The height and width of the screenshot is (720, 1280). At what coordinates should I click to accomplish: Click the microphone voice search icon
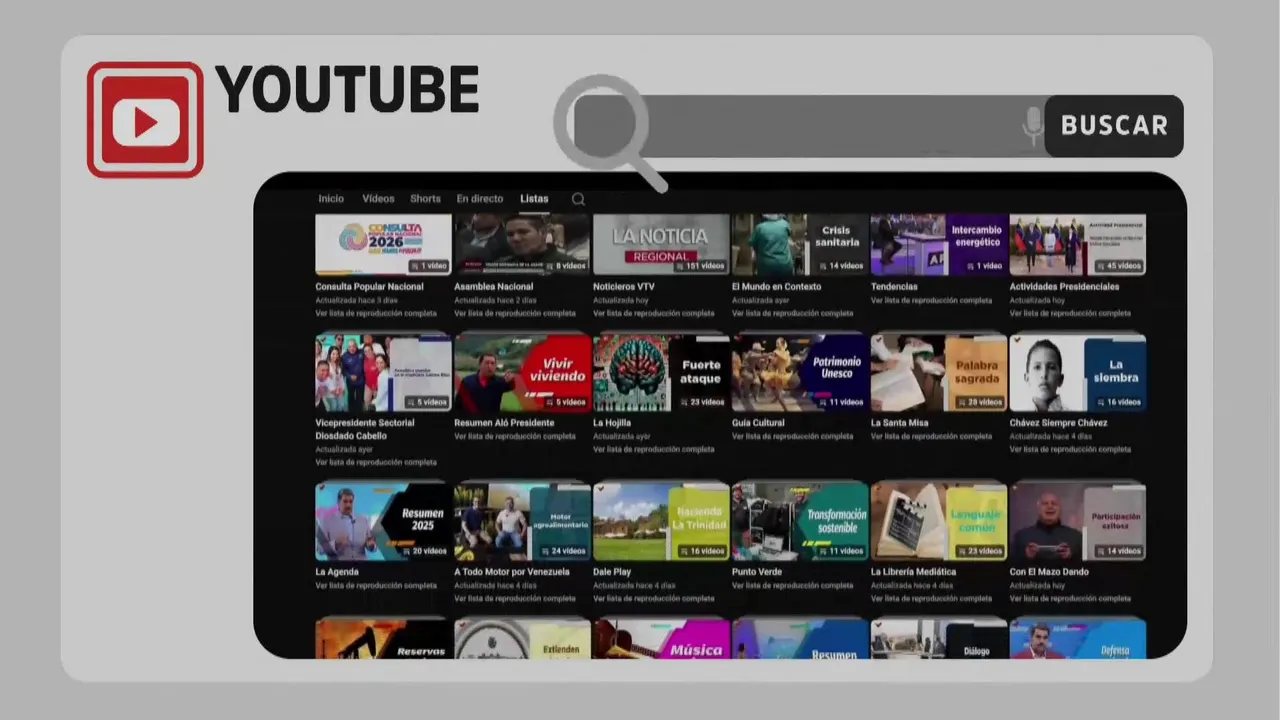1033,126
